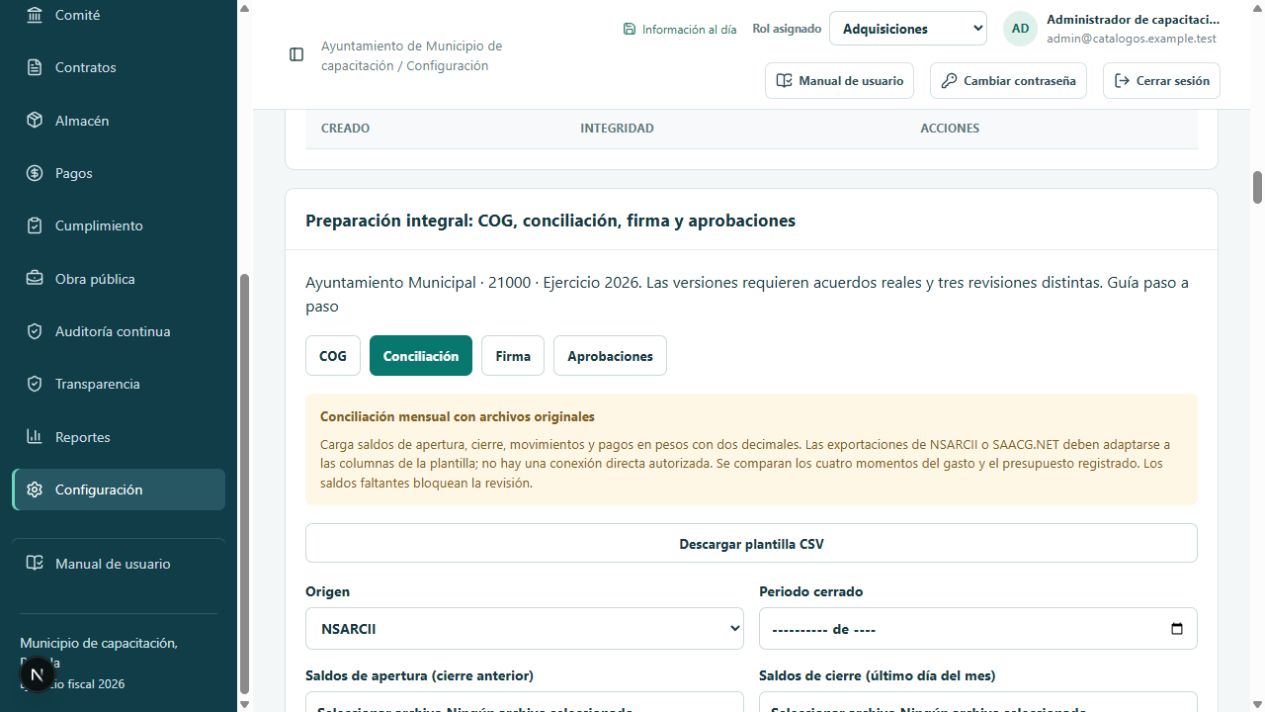Click the Pagos dollar-sign icon

click(x=35, y=173)
